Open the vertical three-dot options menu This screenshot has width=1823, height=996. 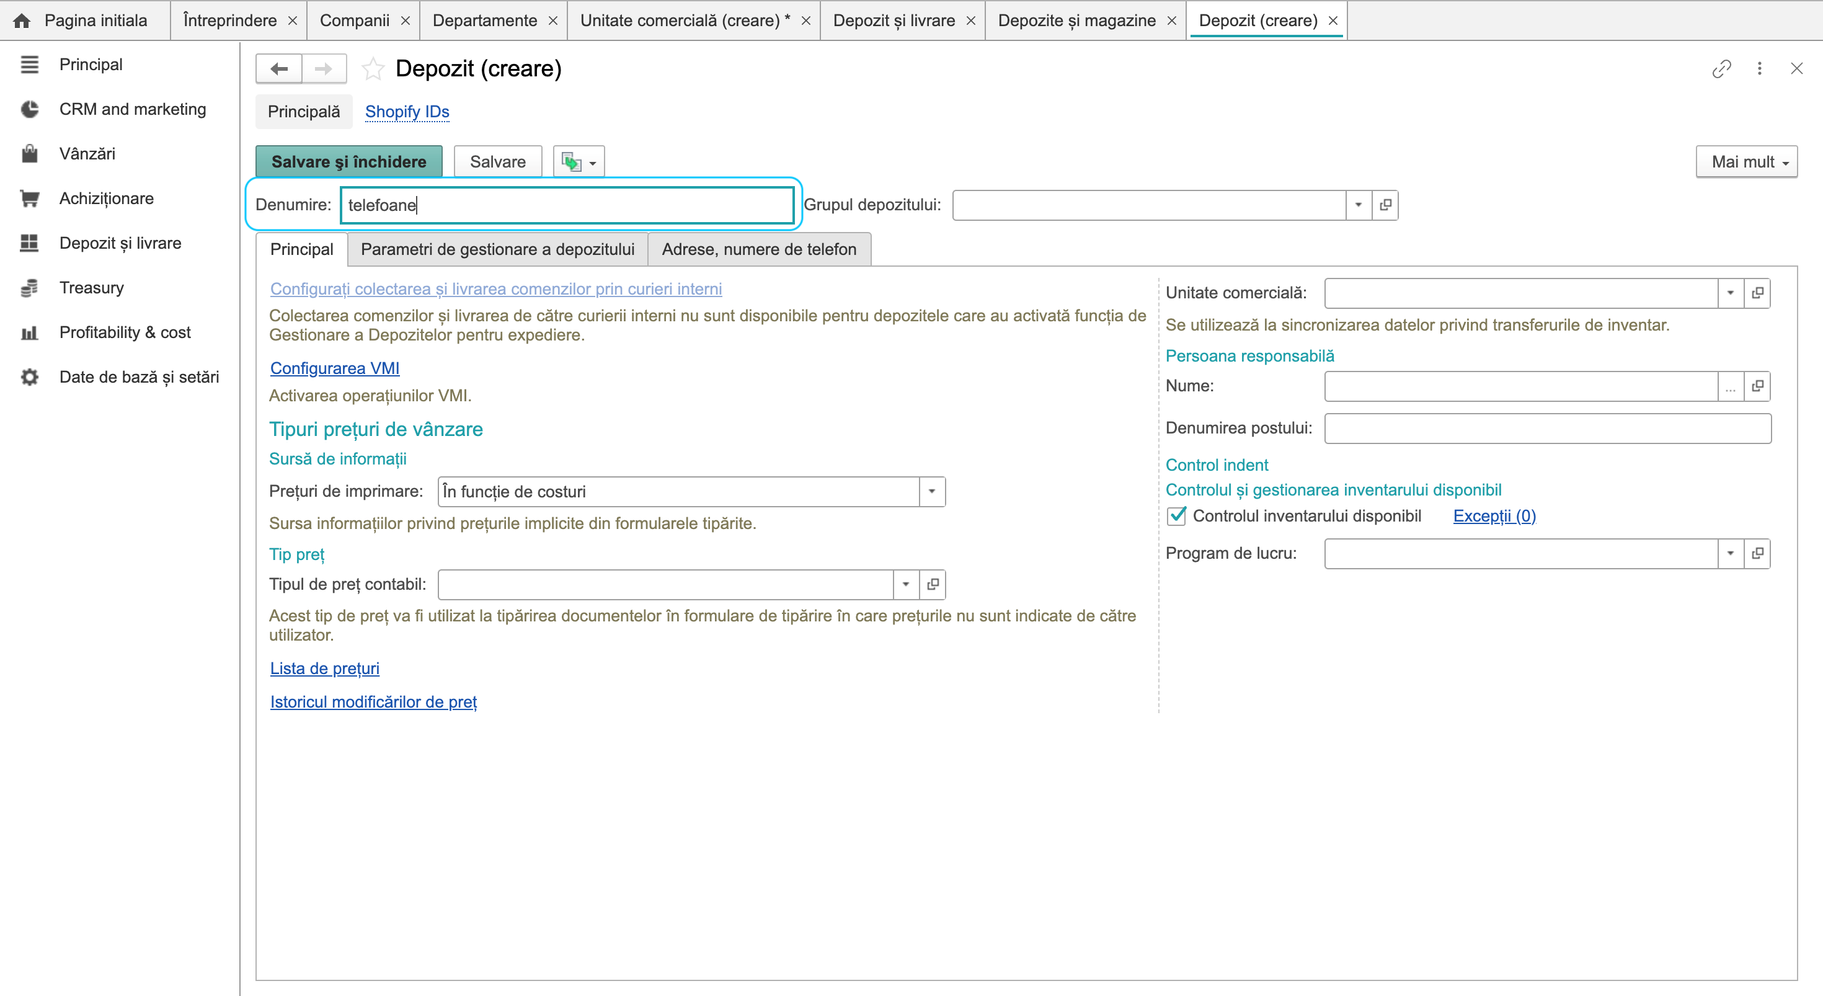[1760, 68]
